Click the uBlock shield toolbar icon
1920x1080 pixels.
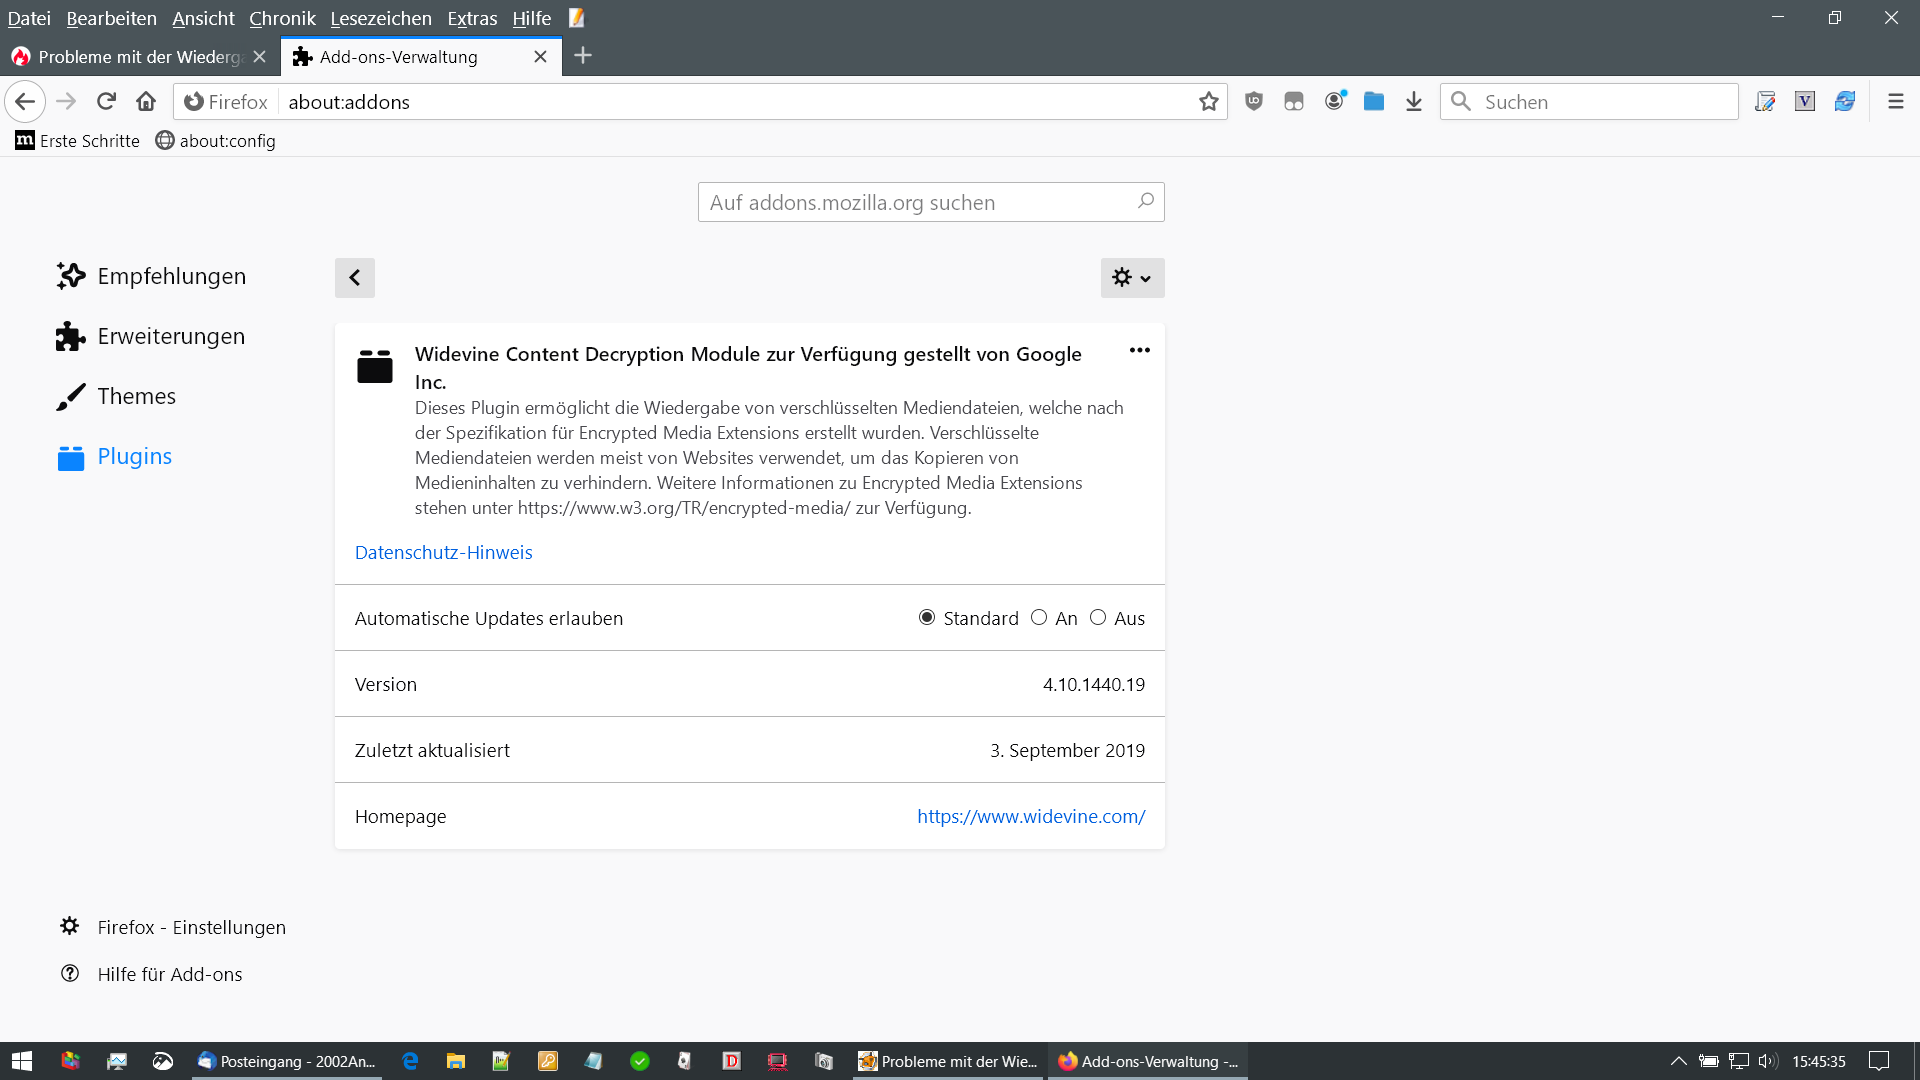click(1254, 101)
